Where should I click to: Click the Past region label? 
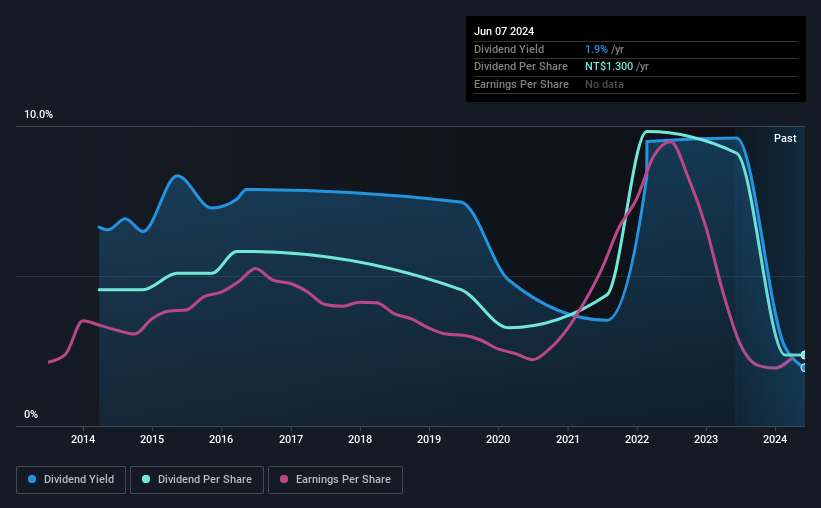pos(785,138)
